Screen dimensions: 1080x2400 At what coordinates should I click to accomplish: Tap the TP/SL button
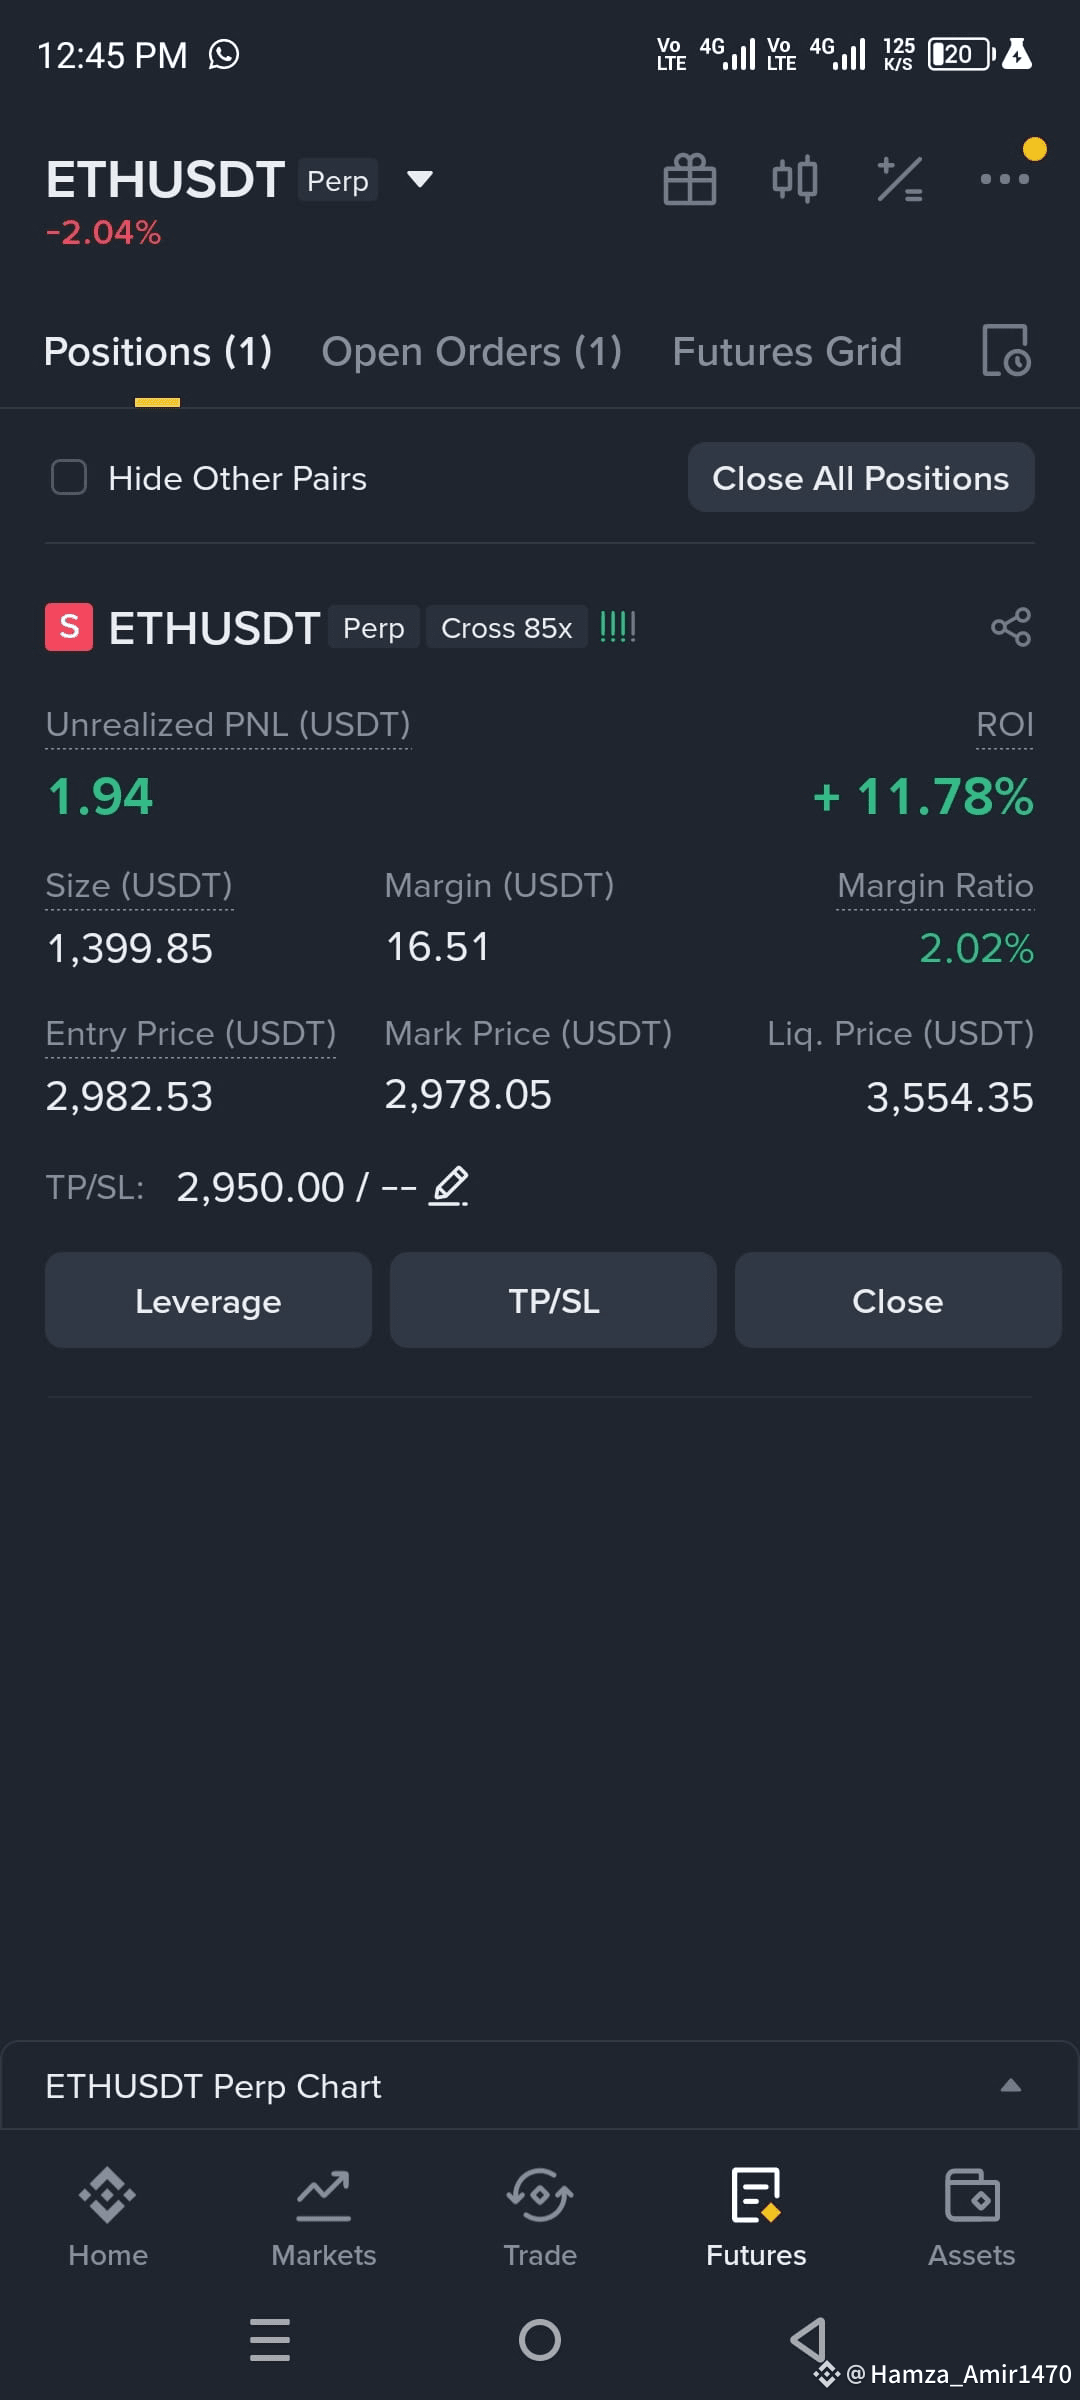[x=553, y=1301]
